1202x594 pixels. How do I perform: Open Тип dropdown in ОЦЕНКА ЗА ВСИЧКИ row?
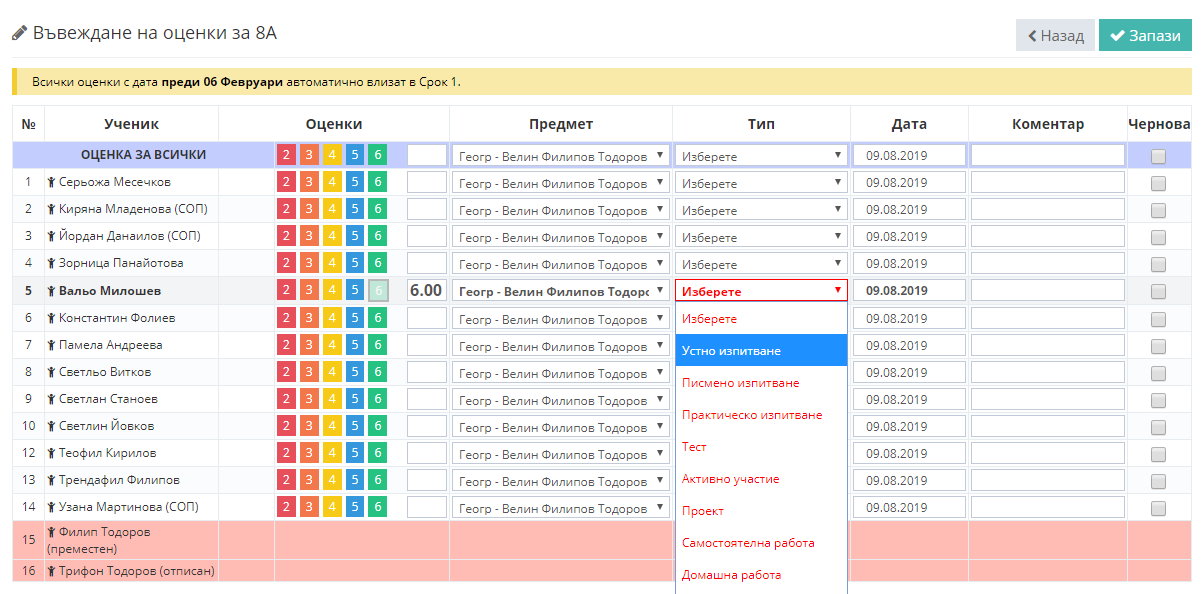pyautogui.click(x=761, y=156)
